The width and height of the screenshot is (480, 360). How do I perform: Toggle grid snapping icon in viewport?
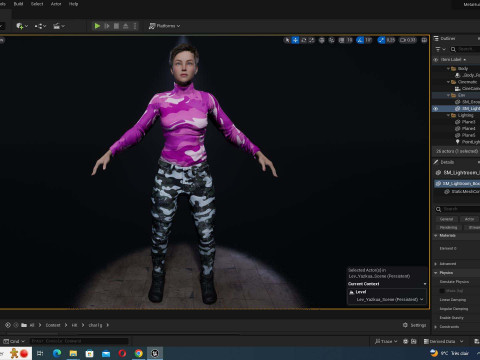(342, 40)
